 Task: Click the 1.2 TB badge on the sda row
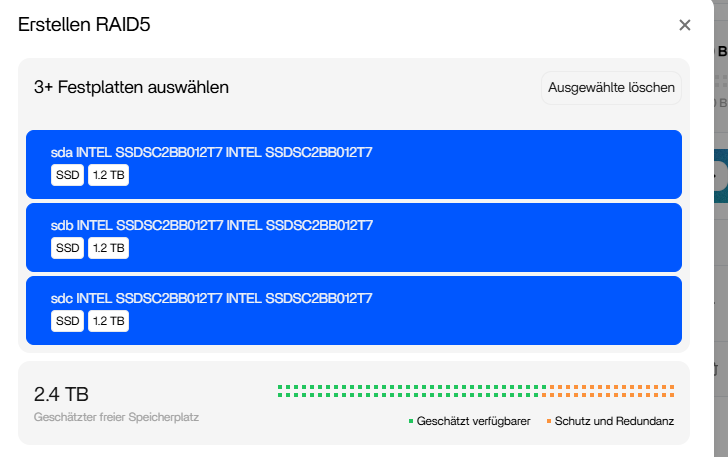[x=109, y=175]
